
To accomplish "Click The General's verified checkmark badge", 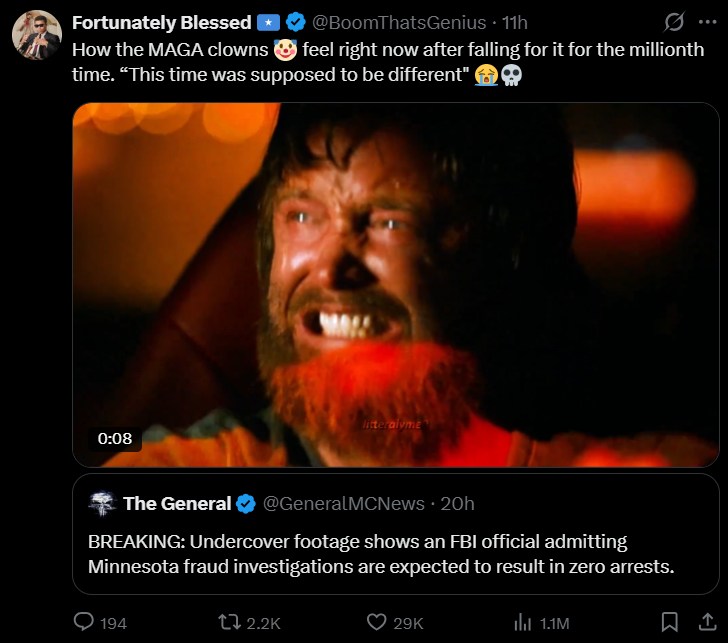I will tap(246, 503).
